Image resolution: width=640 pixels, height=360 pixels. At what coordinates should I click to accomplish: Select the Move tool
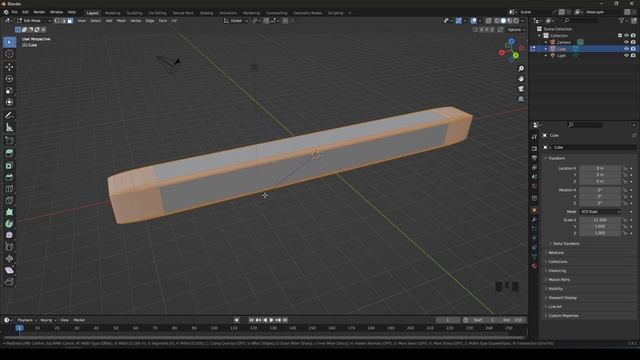click(9, 67)
